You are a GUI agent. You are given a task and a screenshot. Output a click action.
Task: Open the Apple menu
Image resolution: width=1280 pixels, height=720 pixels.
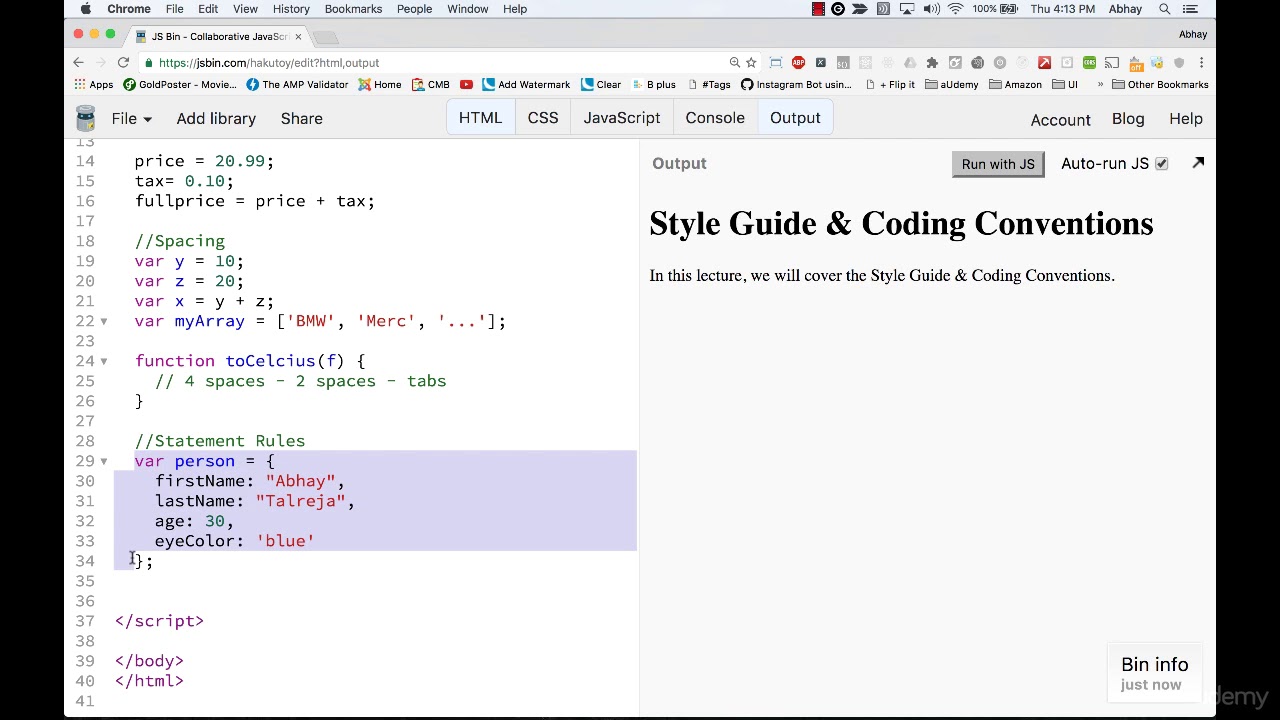pyautogui.click(x=85, y=9)
